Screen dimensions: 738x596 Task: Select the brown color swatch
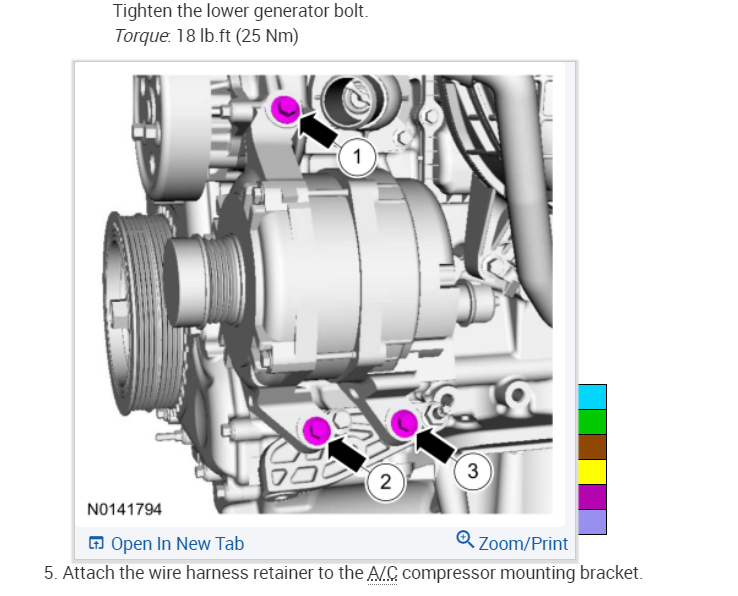pos(592,447)
